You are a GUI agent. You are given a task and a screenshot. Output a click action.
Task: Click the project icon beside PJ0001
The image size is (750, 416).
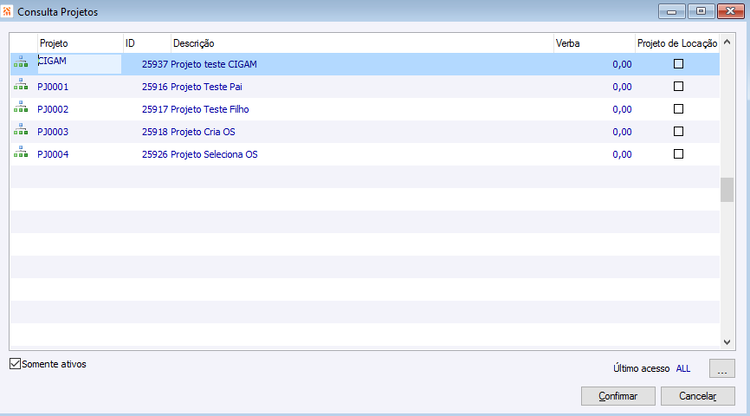pos(21,84)
